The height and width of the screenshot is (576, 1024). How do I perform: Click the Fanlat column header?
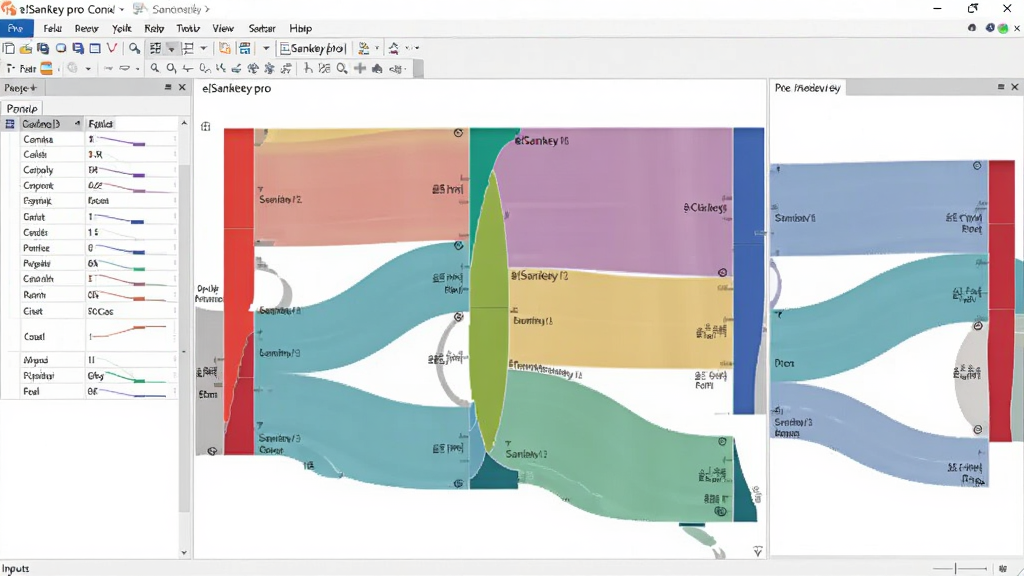101,123
